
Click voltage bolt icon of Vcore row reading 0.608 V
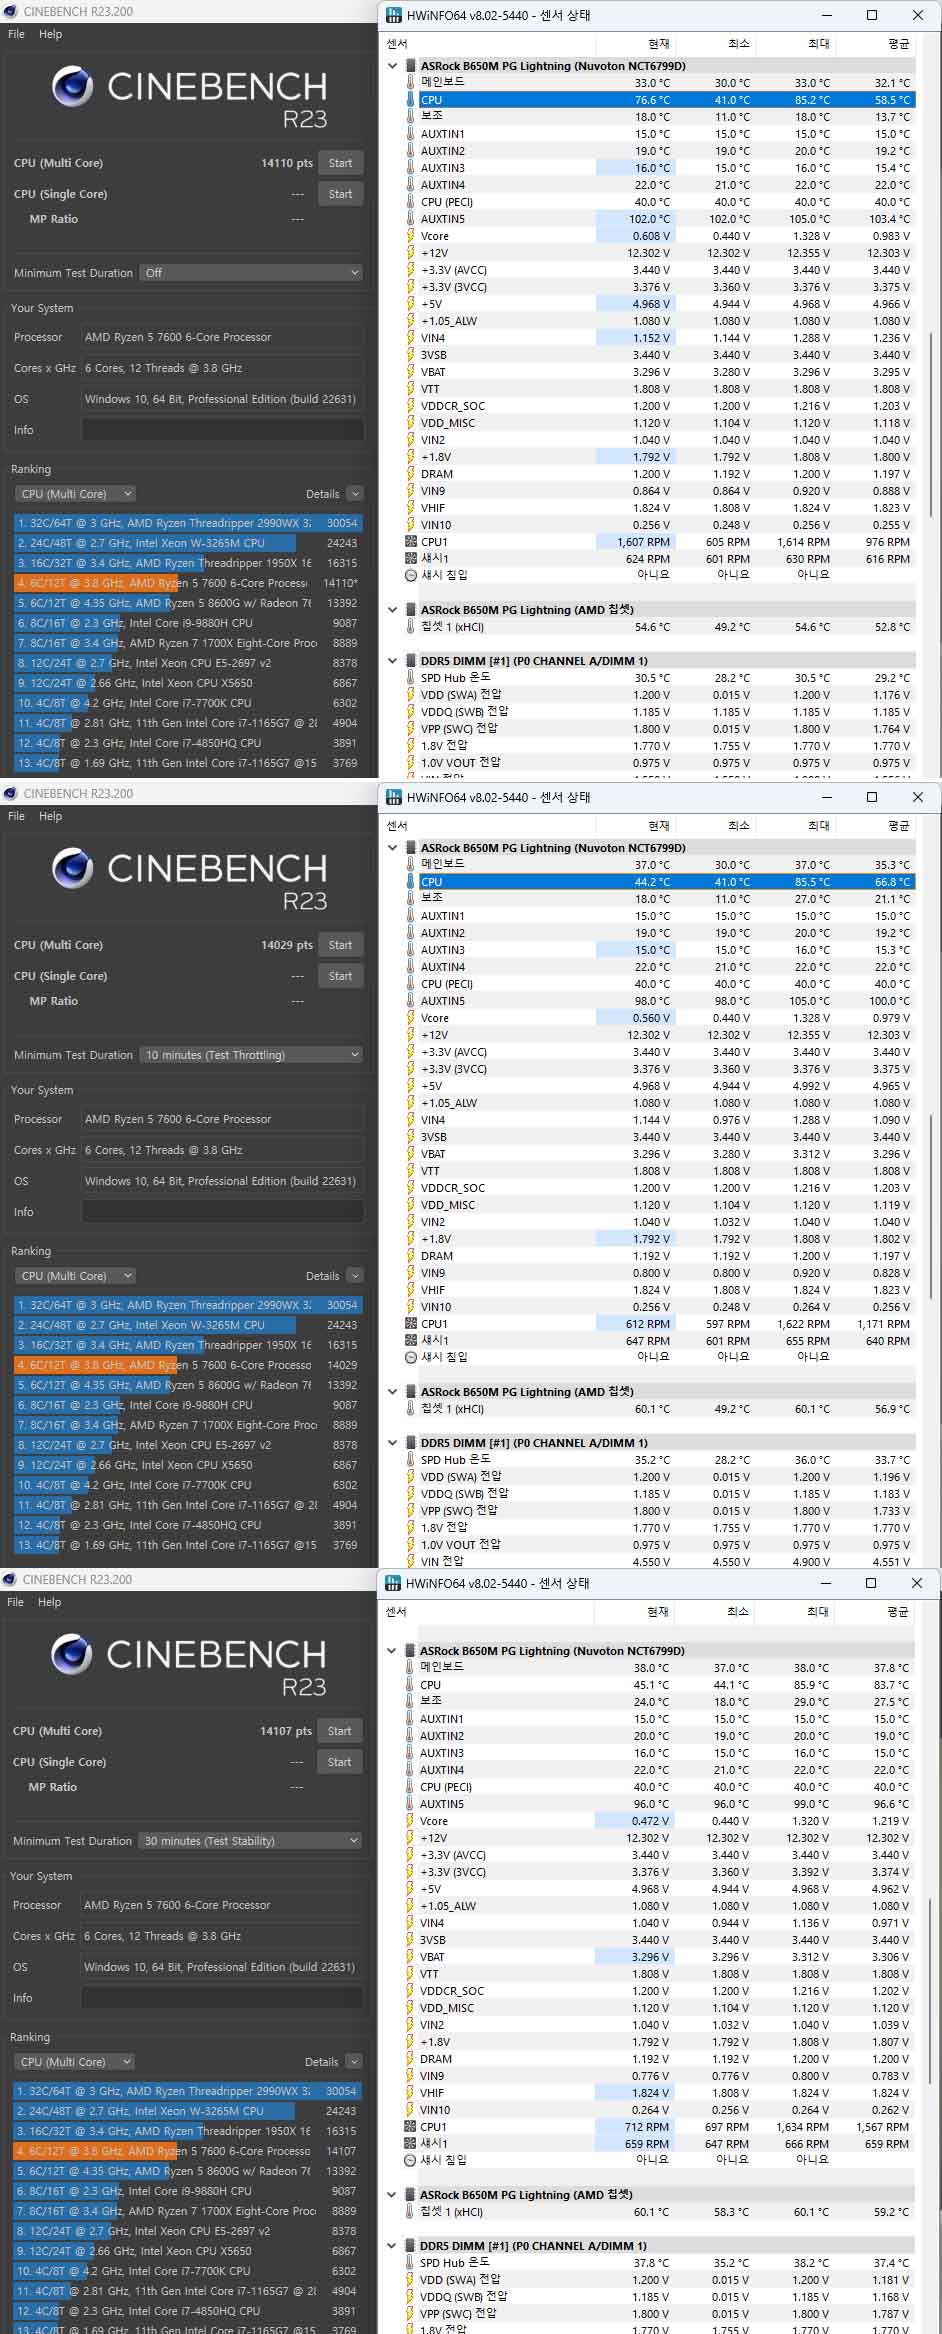(410, 236)
